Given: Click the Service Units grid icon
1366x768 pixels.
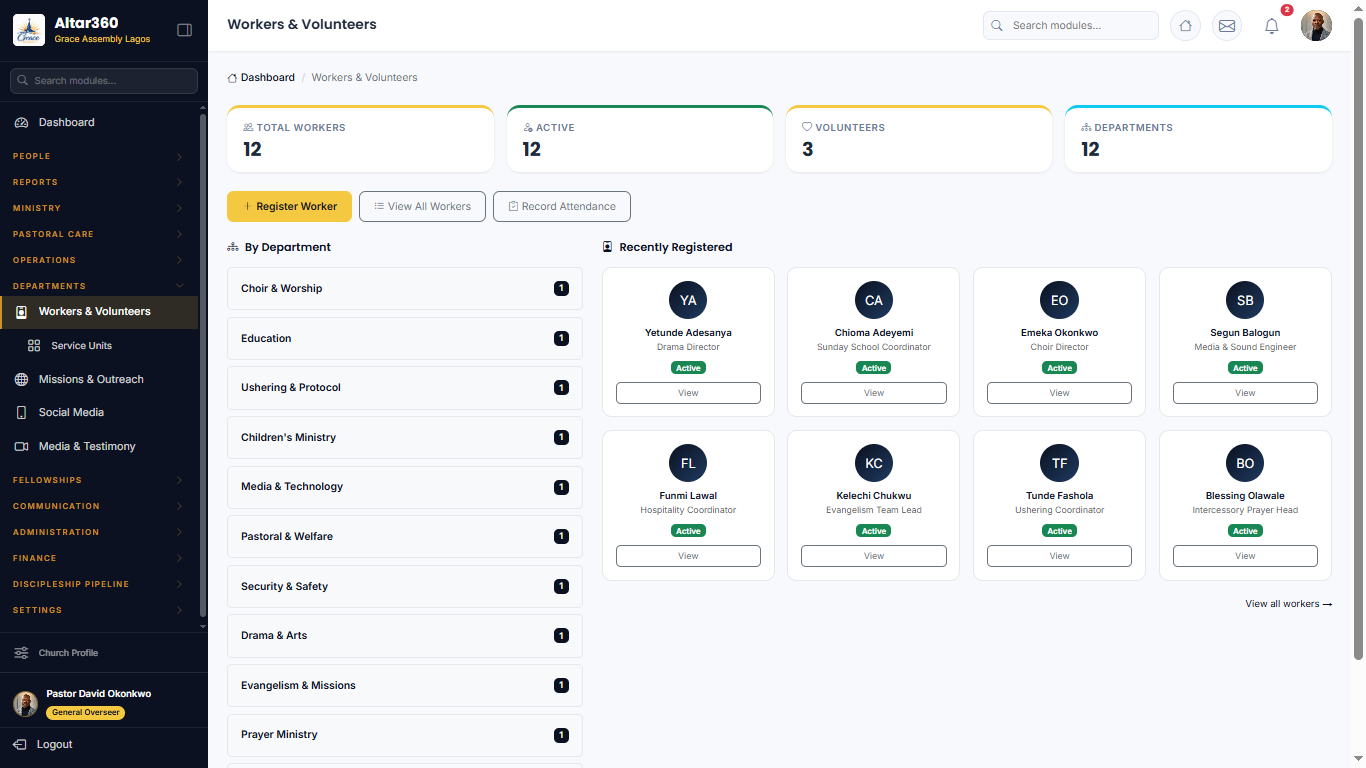Looking at the screenshot, I should pyautogui.click(x=34, y=346).
